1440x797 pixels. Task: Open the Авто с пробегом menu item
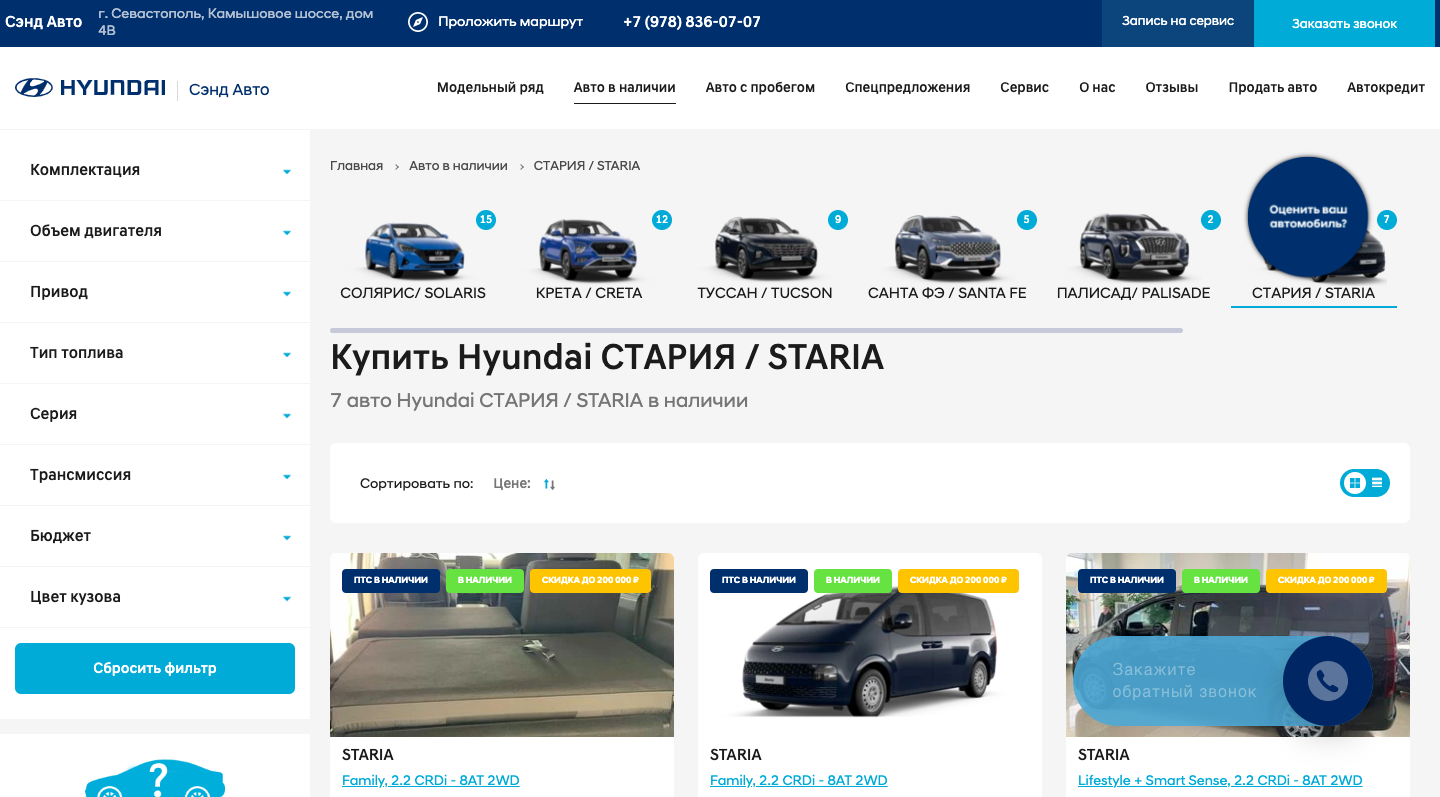(760, 88)
